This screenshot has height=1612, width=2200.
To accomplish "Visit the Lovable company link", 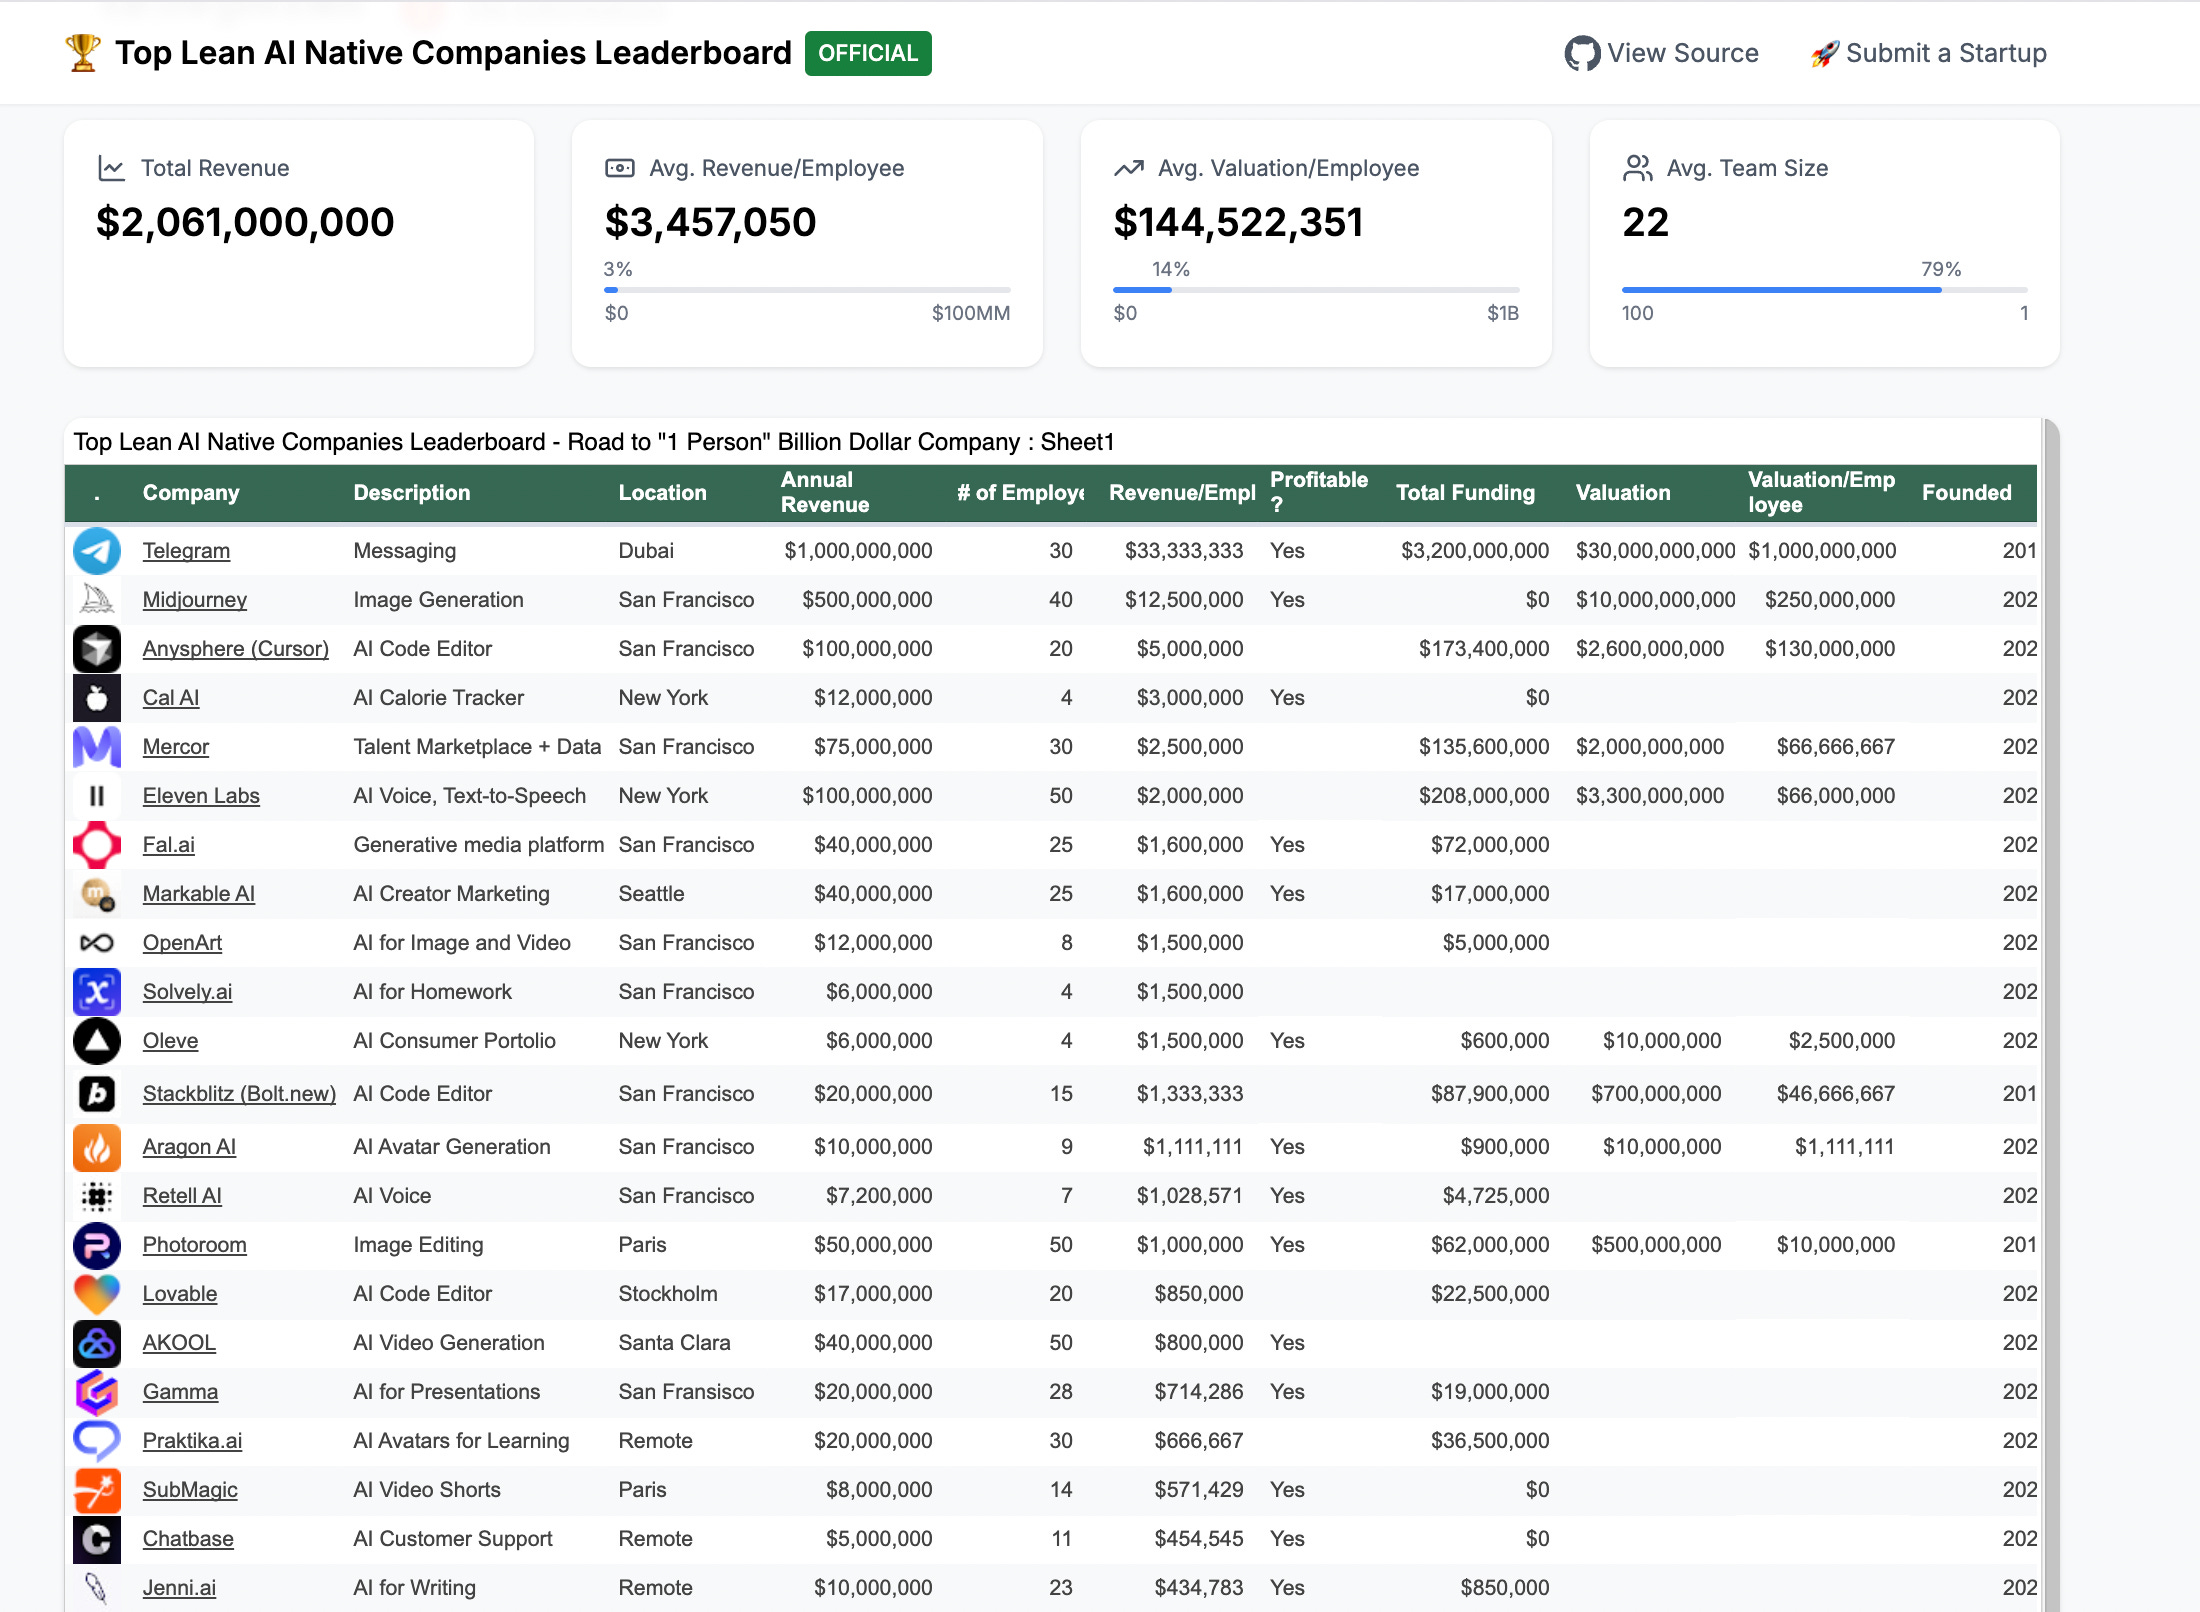I will point(179,1294).
